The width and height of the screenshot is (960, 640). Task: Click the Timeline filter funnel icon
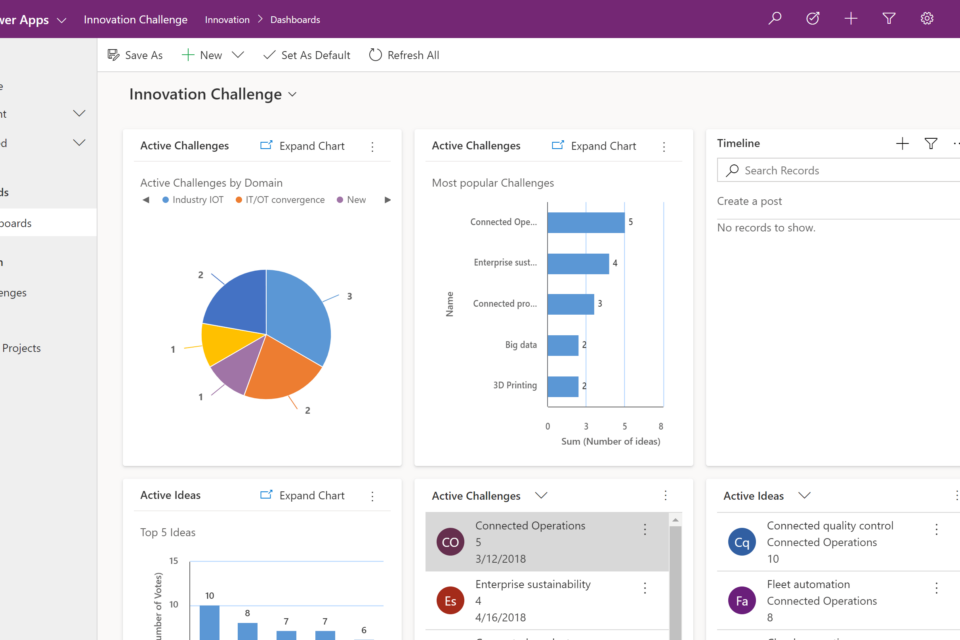tap(931, 144)
